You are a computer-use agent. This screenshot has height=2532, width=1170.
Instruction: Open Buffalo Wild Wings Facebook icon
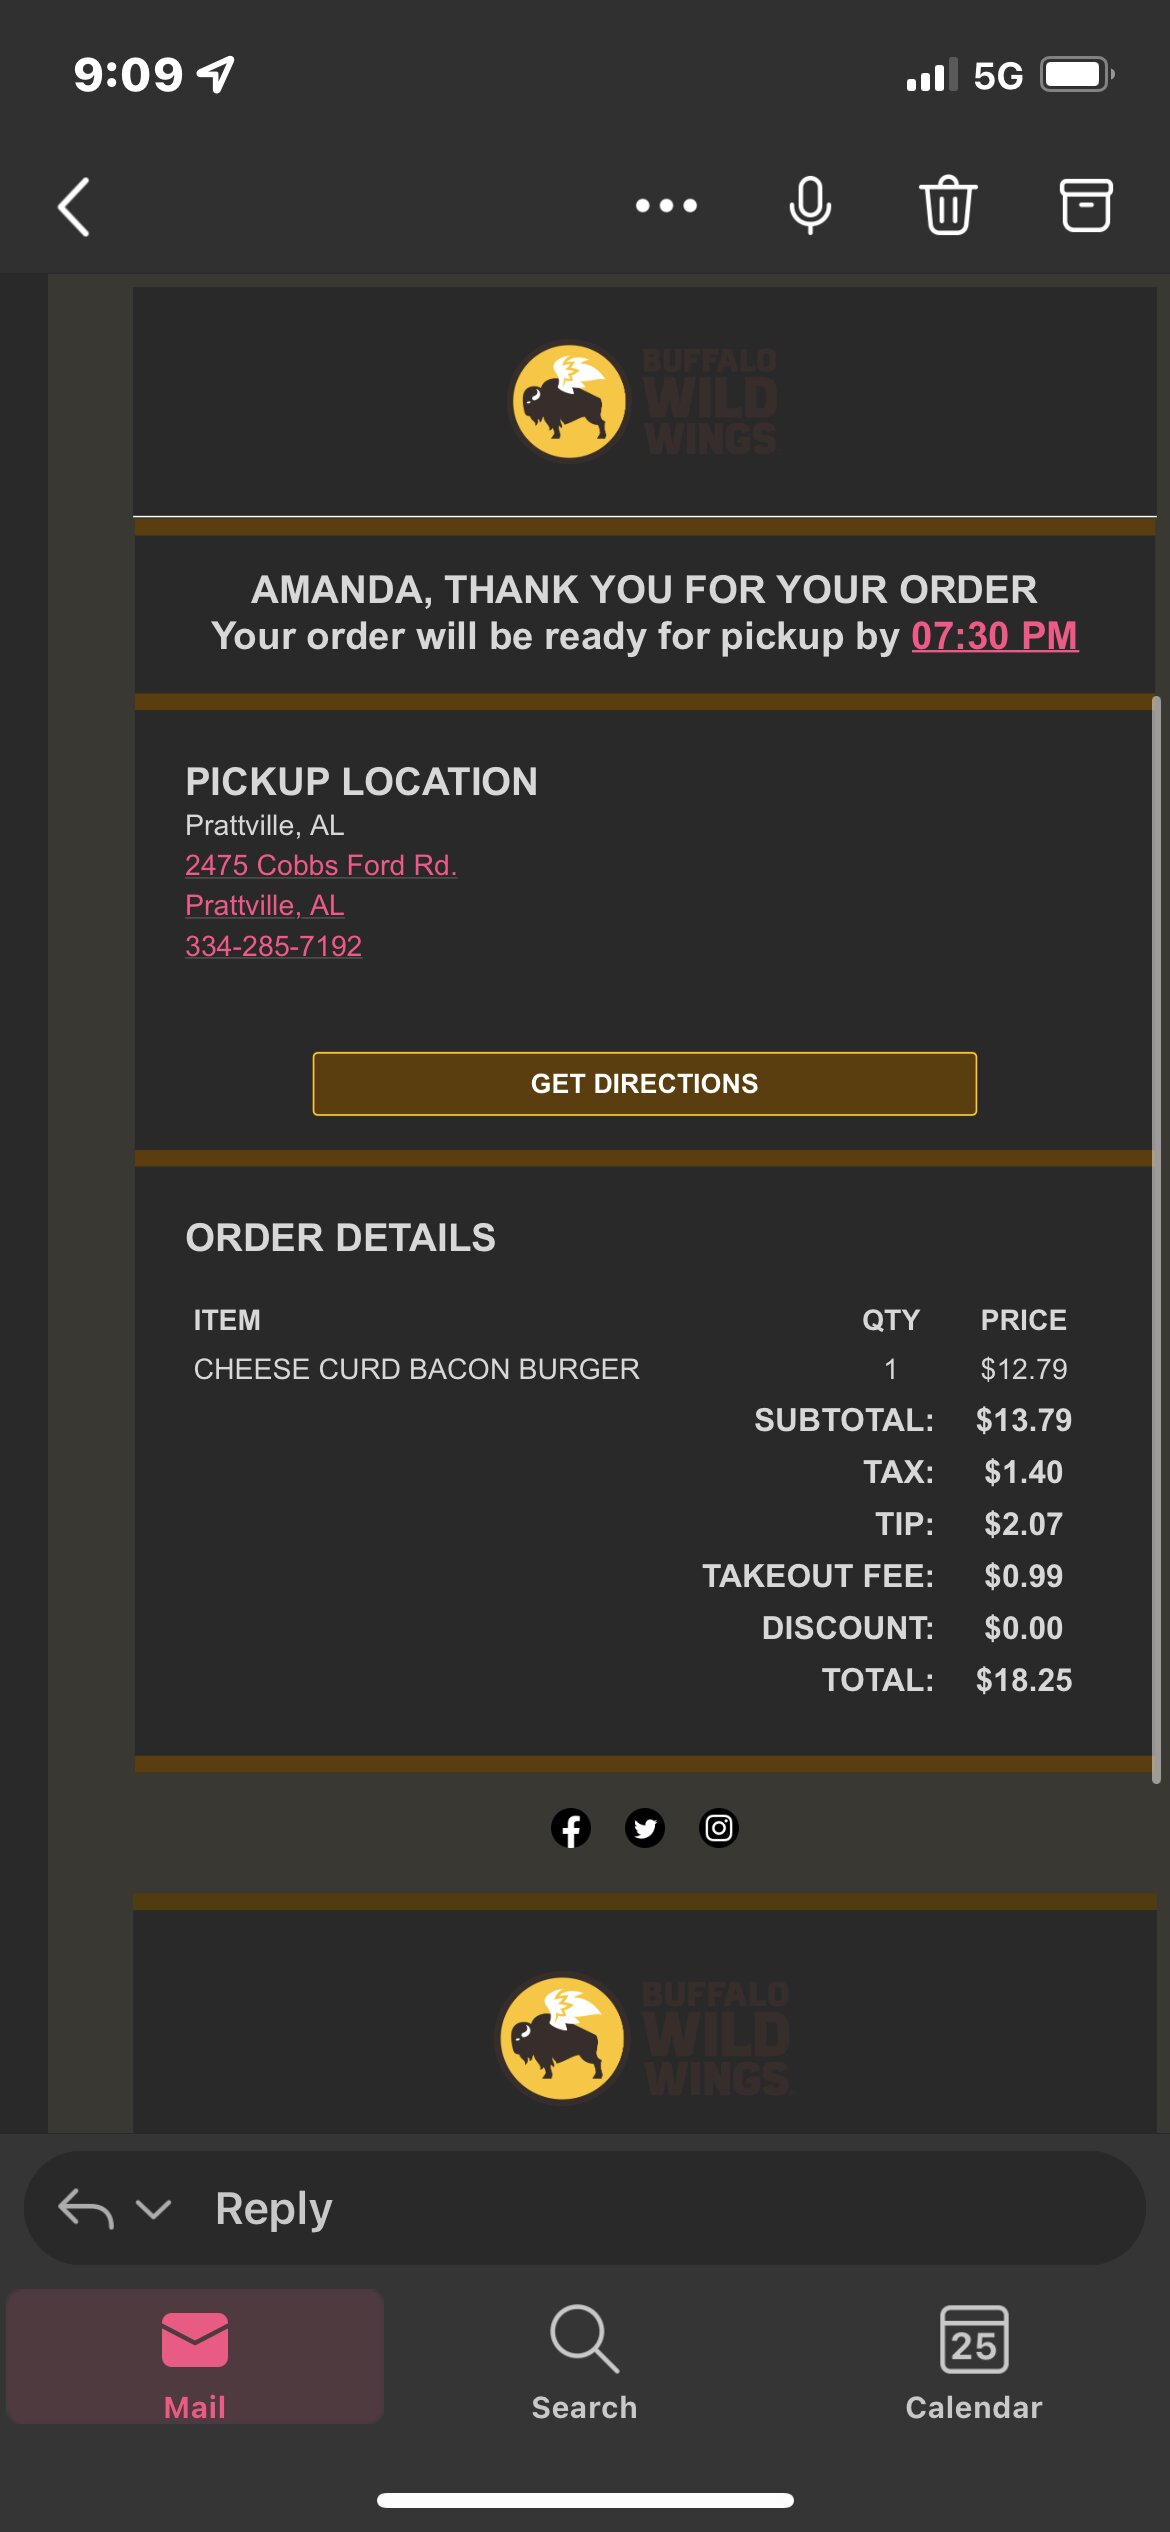click(571, 1828)
